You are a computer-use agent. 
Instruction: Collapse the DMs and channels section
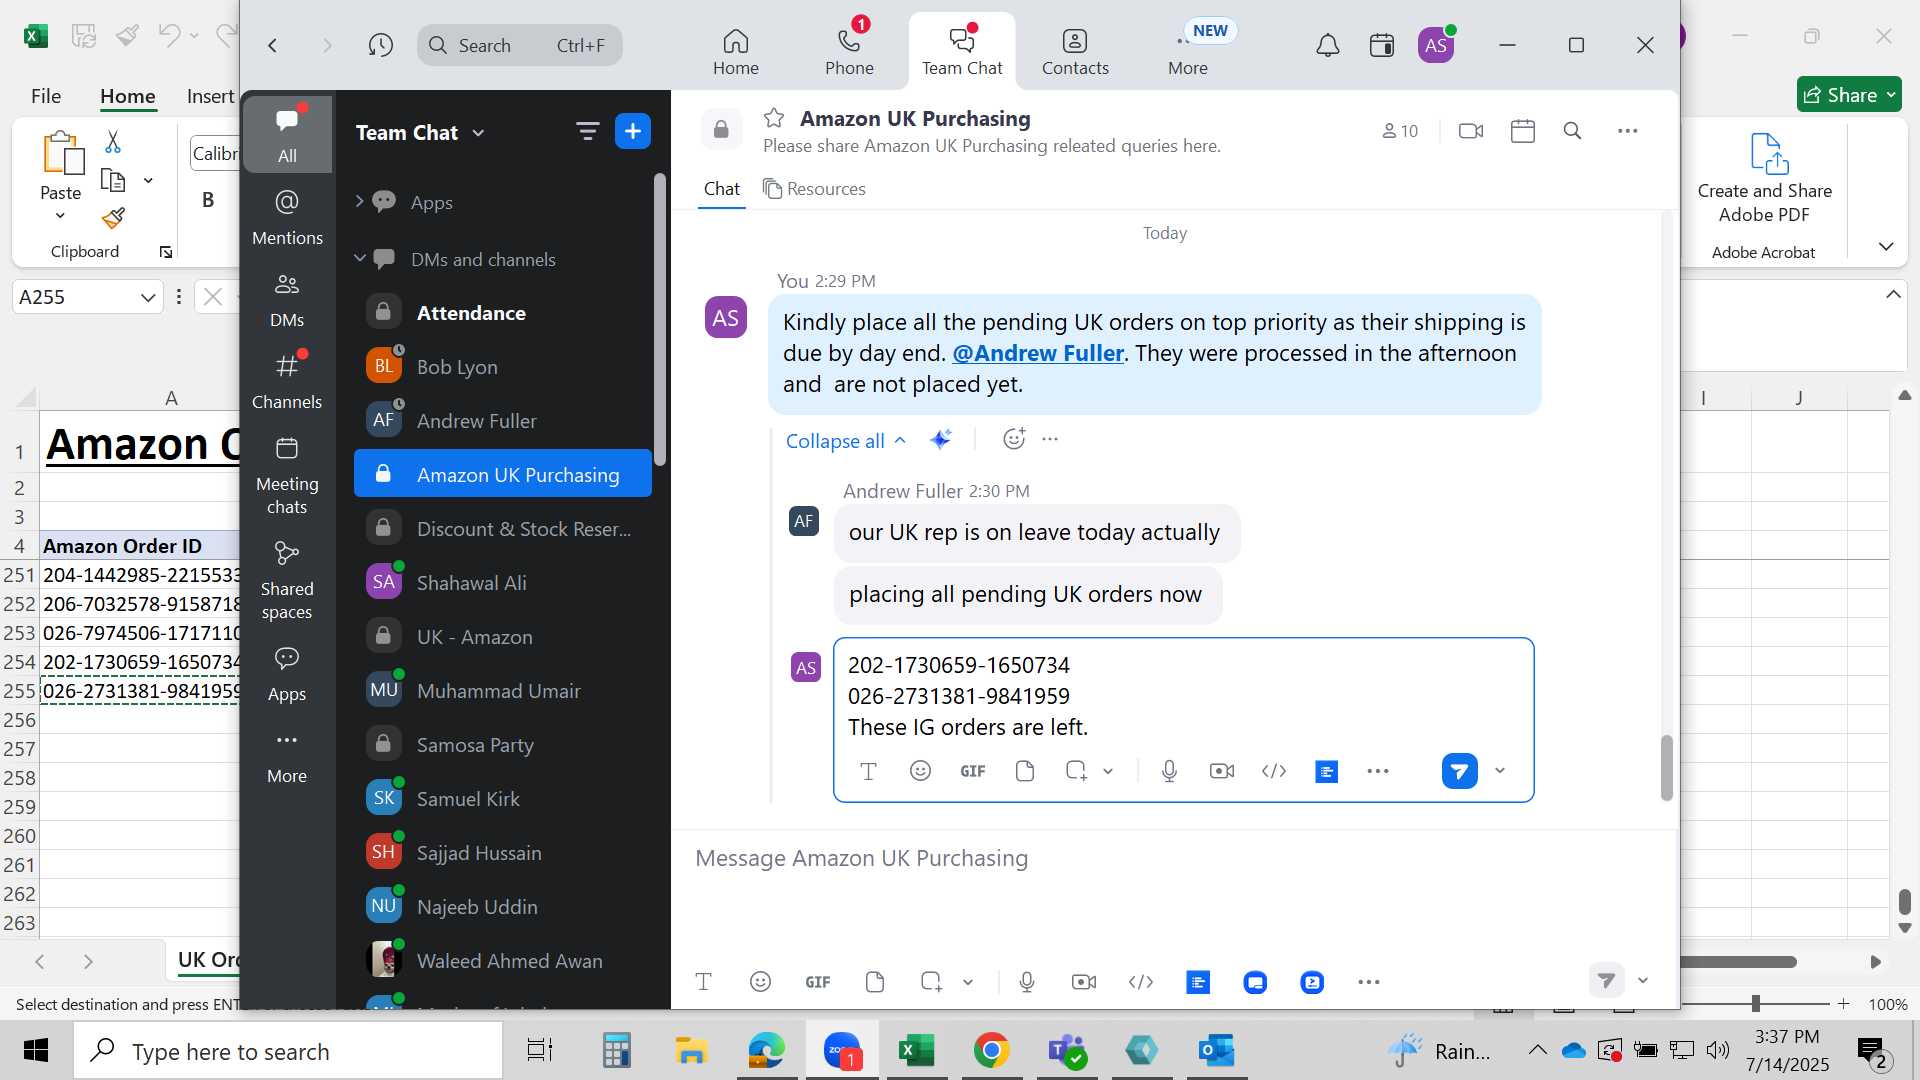[x=359, y=259]
